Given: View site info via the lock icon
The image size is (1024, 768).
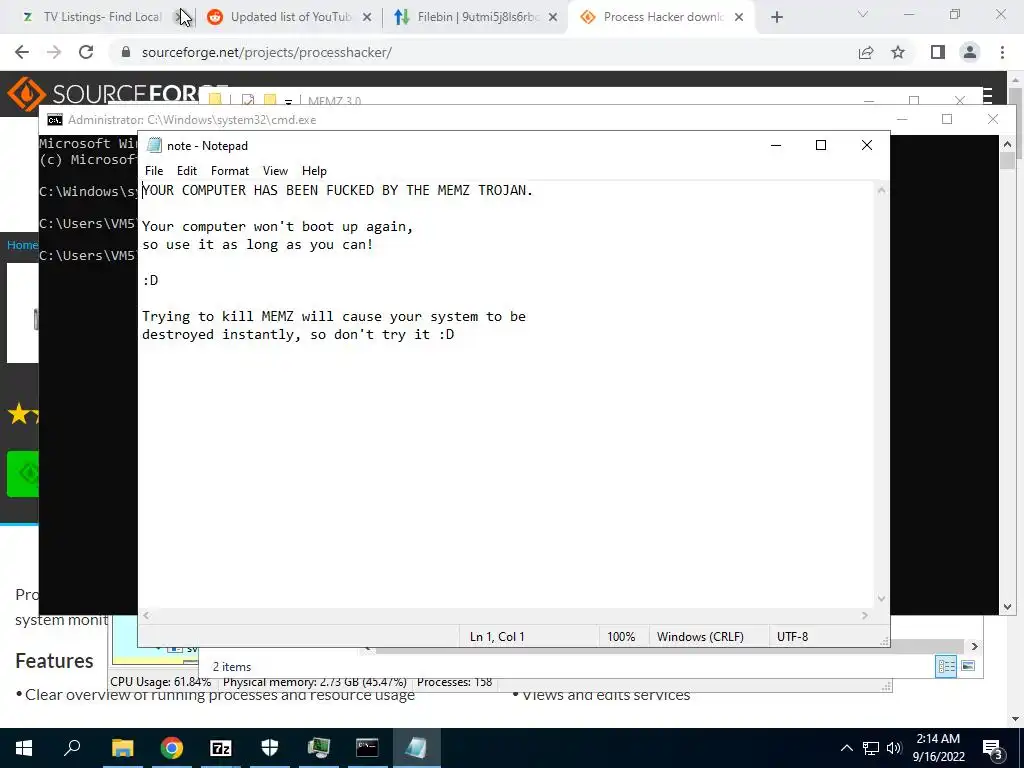Looking at the screenshot, I should tap(126, 52).
